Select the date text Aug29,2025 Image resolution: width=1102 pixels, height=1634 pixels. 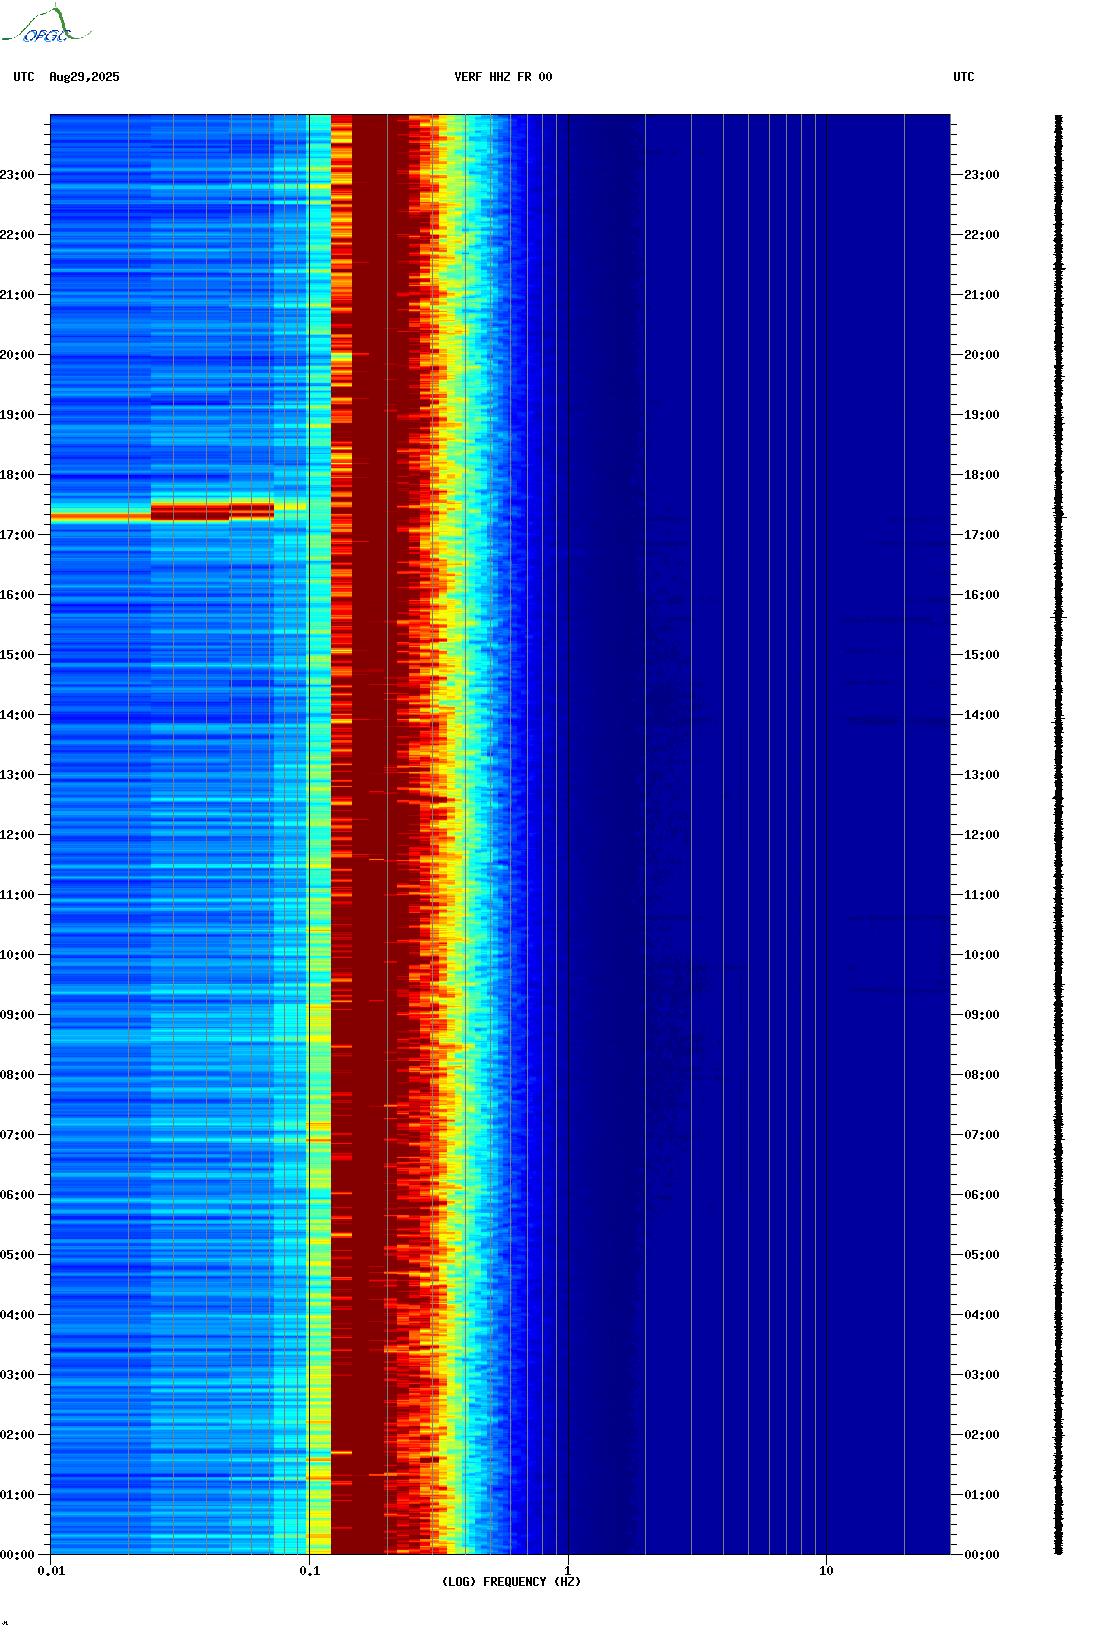pos(84,77)
